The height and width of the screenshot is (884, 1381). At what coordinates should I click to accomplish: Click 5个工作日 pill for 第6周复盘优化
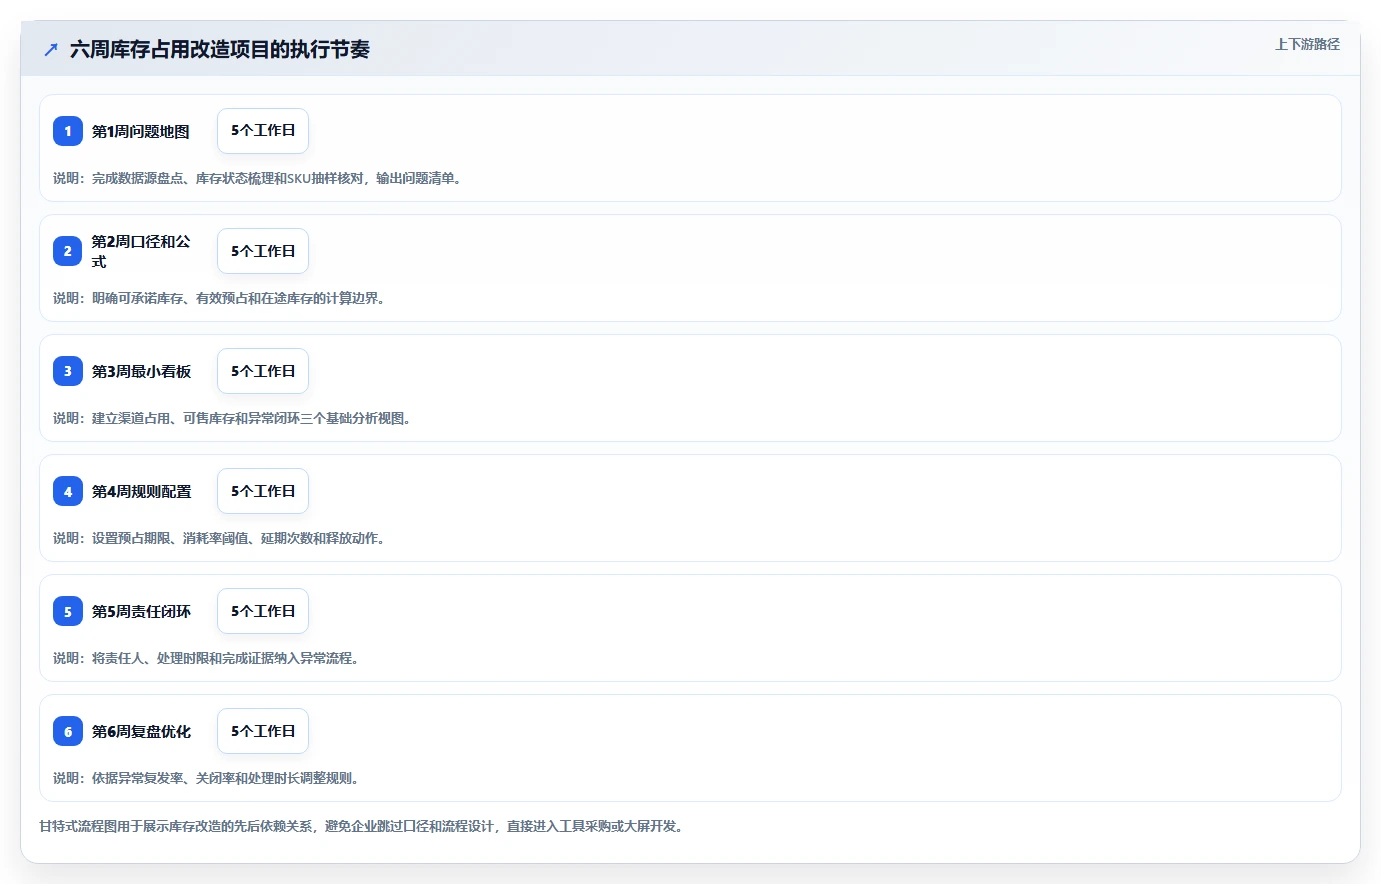263,731
